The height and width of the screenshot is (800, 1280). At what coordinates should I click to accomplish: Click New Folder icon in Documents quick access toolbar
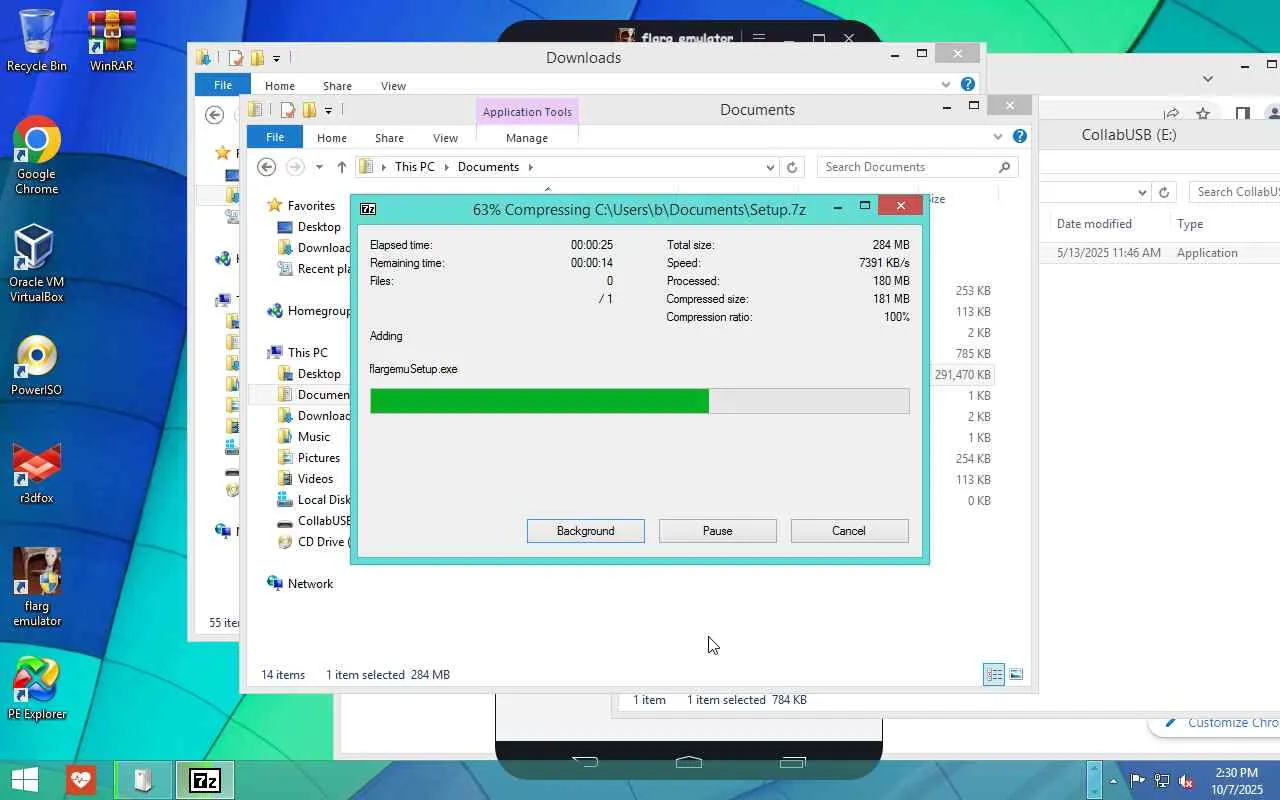click(x=309, y=110)
